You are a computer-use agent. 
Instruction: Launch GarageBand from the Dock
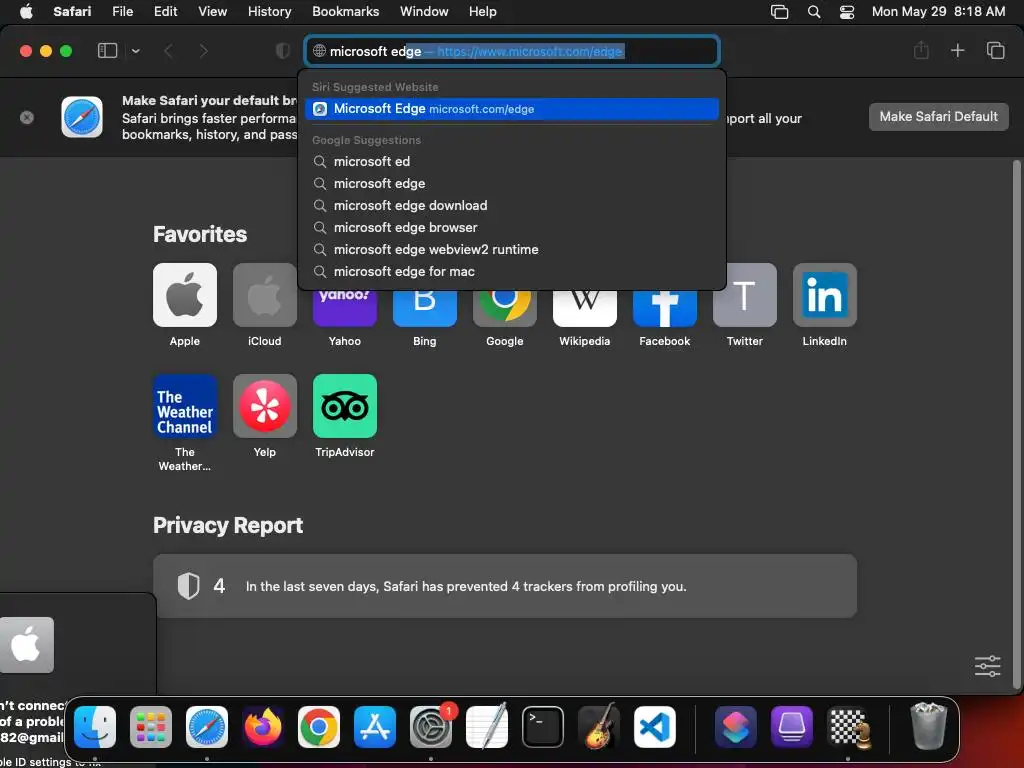click(598, 727)
